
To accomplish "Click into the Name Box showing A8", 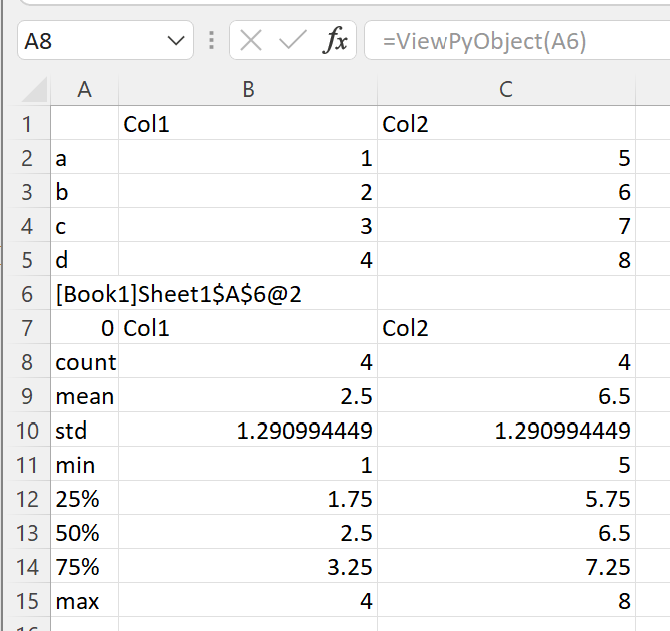I will click(92, 41).
